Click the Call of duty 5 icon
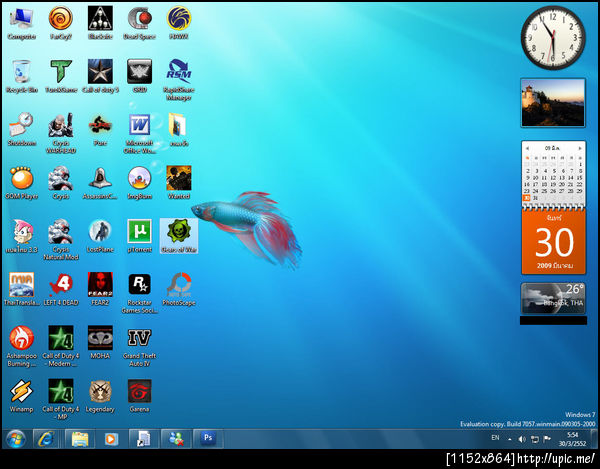 (x=100, y=76)
